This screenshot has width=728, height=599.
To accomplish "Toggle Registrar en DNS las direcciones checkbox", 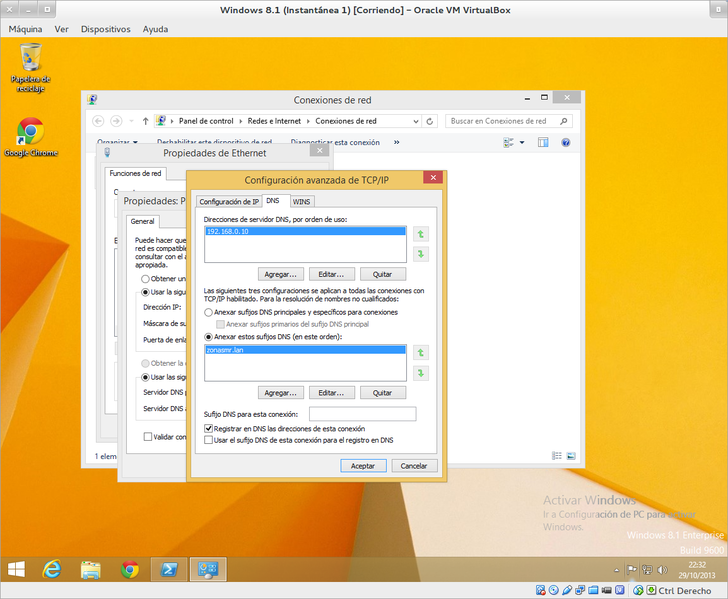I will 208,429.
